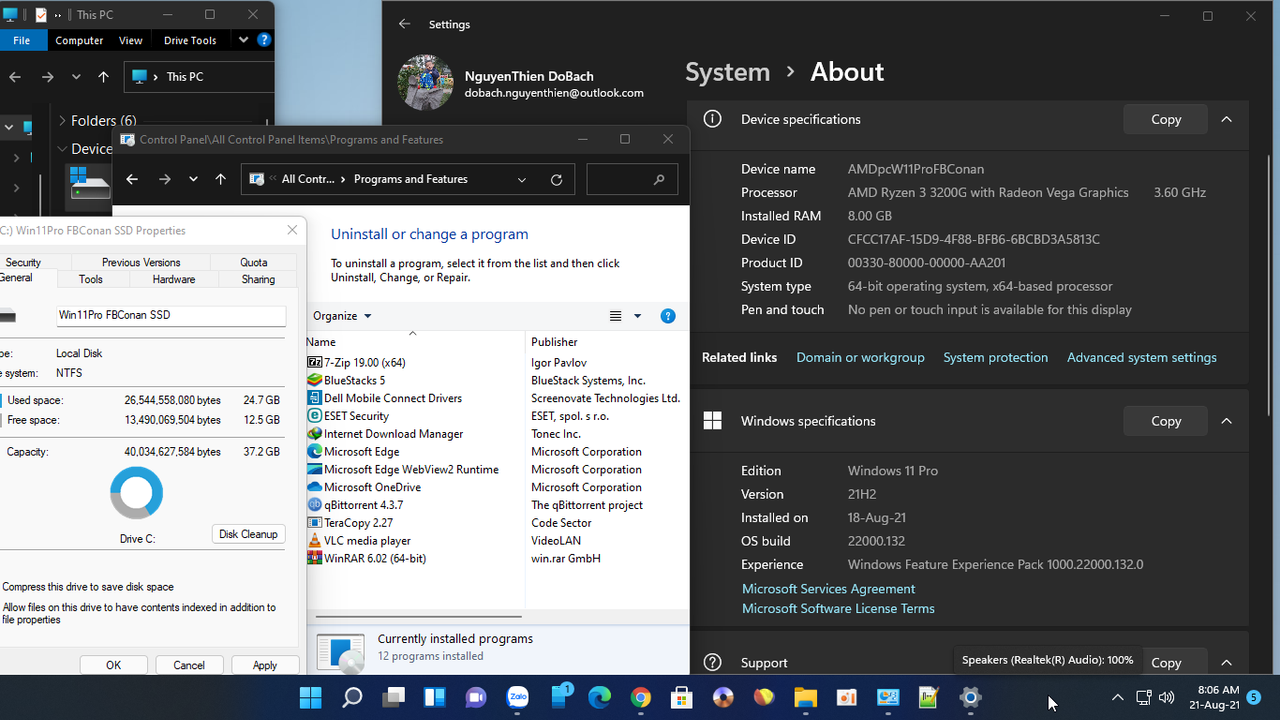The image size is (1280, 720).
Task: Open Google Chrome from the taskbar
Action: [x=641, y=697]
